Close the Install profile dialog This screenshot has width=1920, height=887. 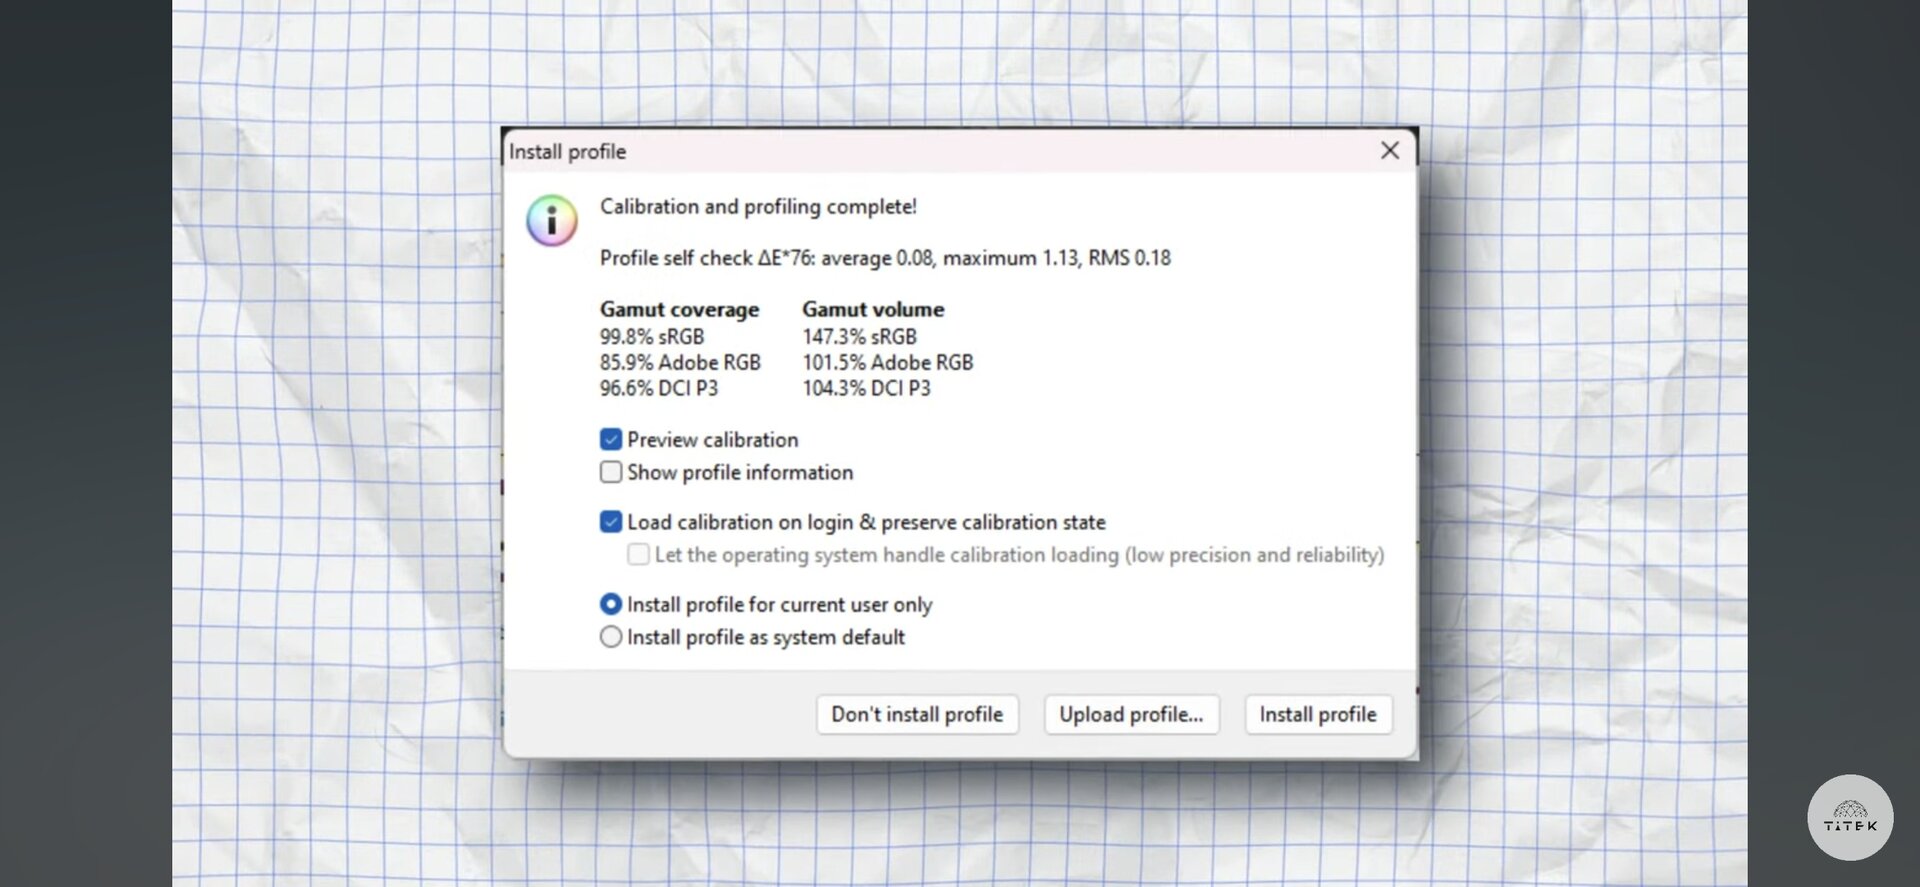pyautogui.click(x=1389, y=151)
